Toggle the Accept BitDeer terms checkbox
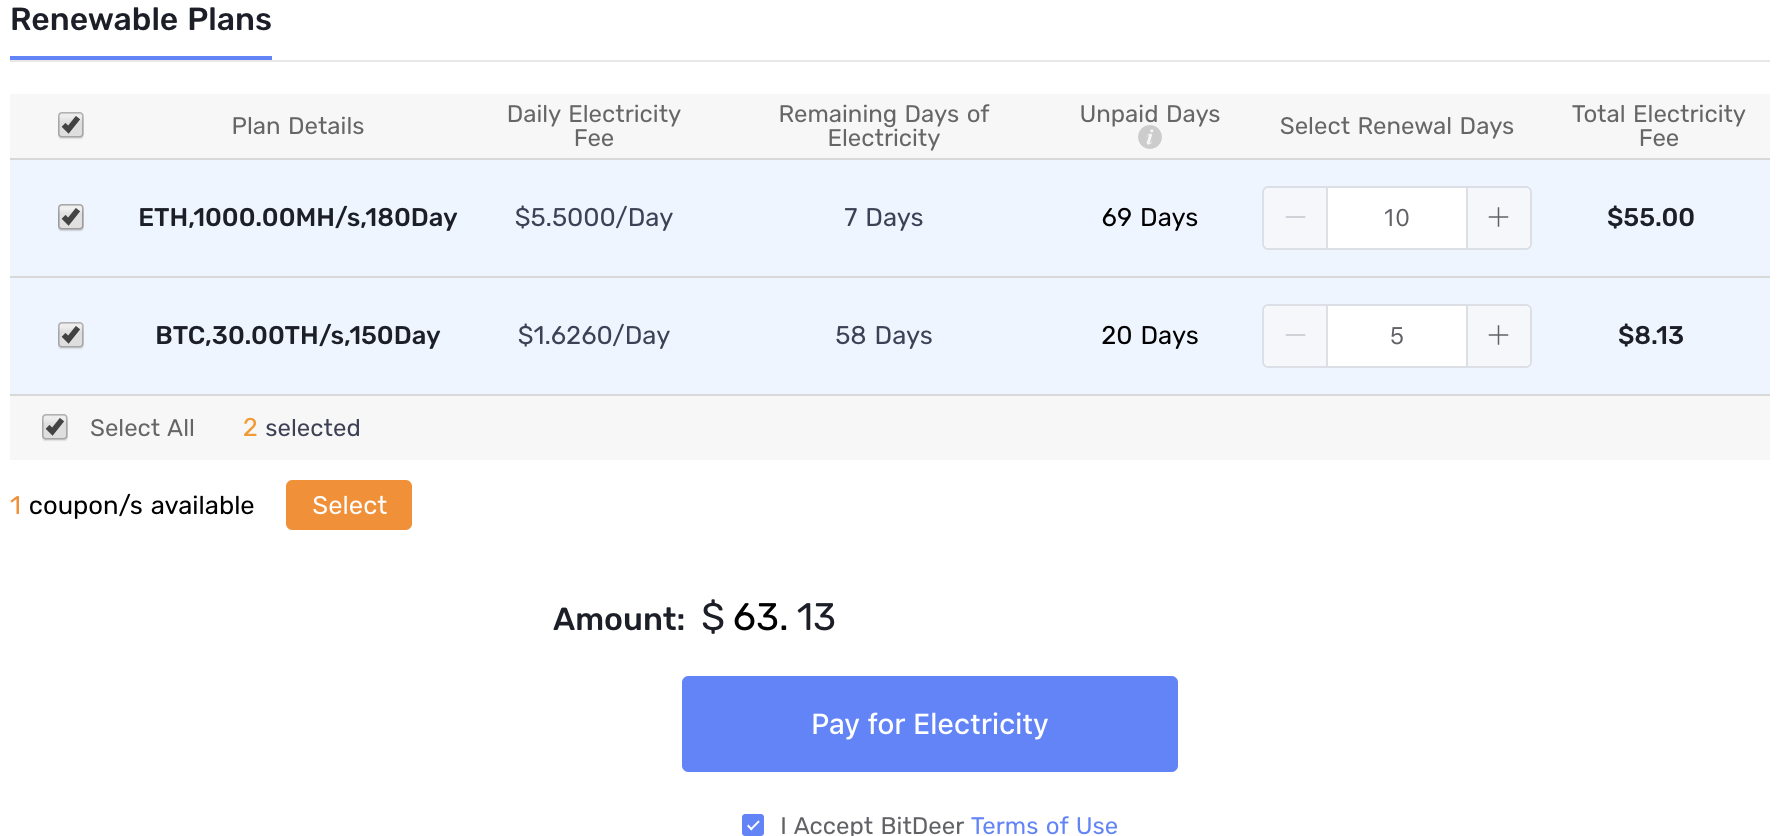Image resolution: width=1778 pixels, height=836 pixels. 753,825
